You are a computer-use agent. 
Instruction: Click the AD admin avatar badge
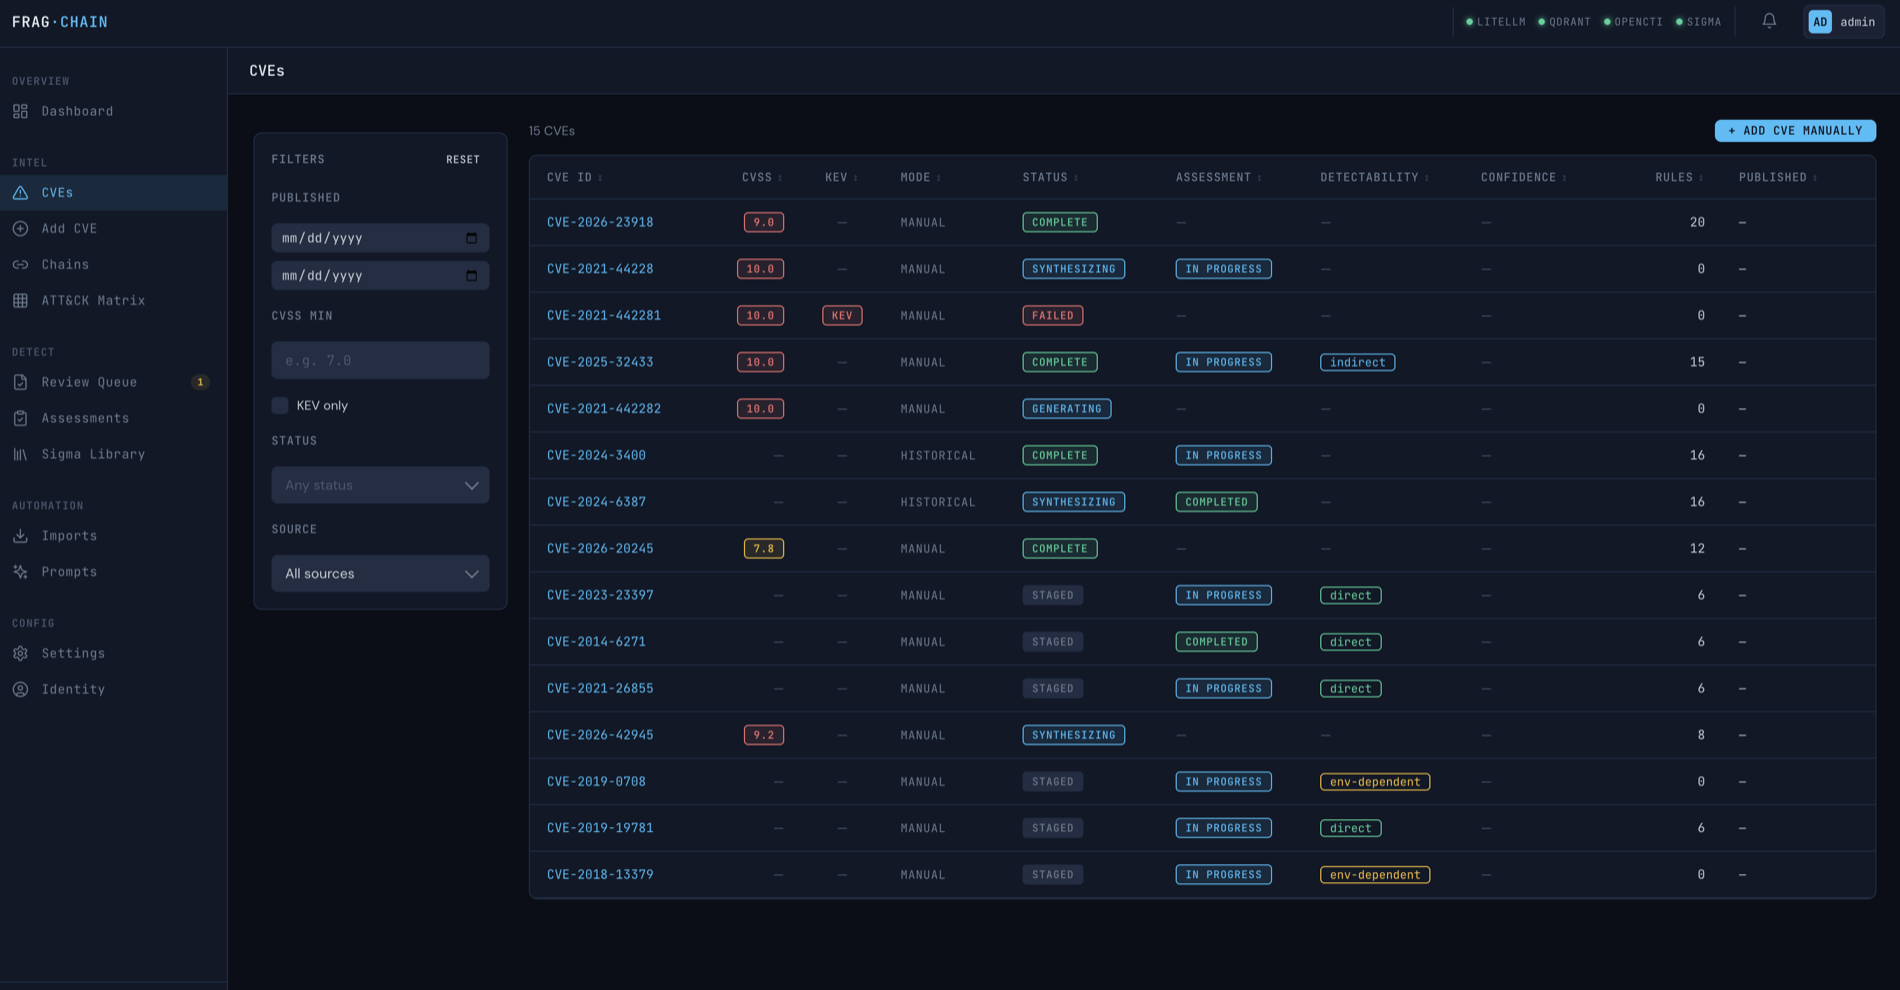click(x=1820, y=22)
